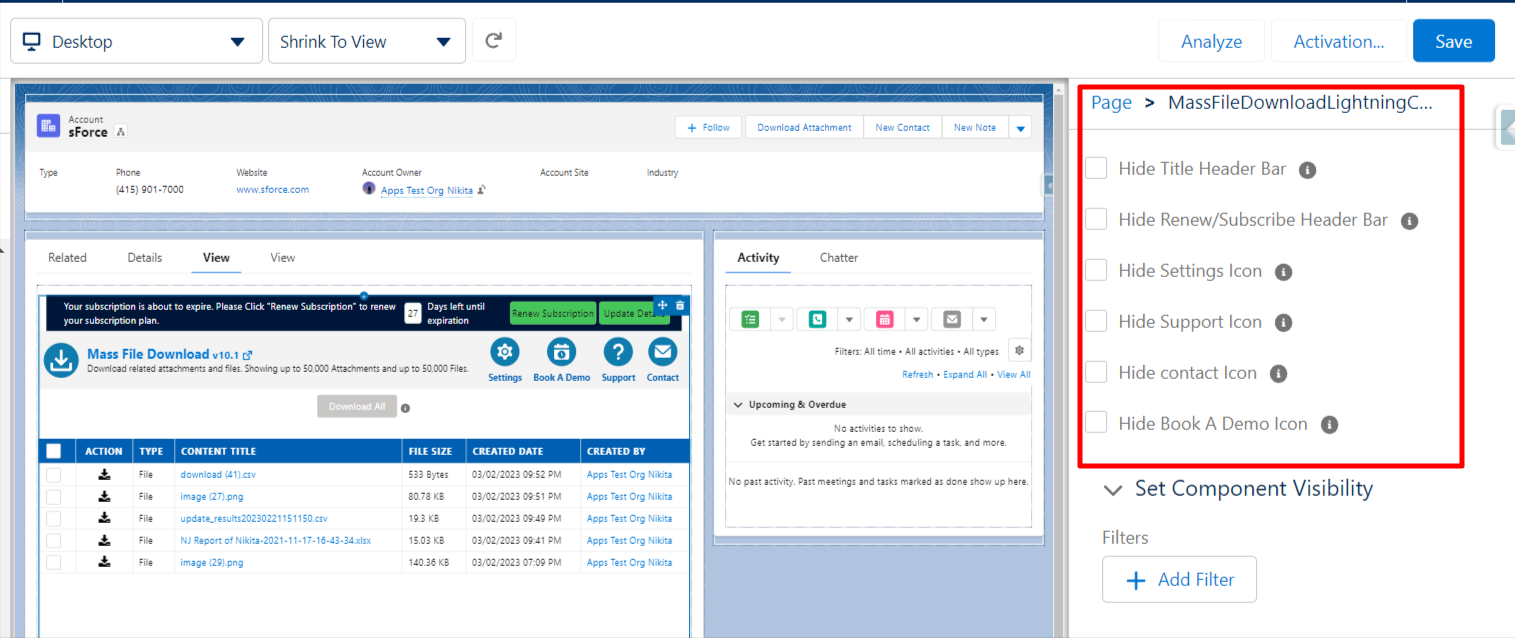The width and height of the screenshot is (1515, 638).
Task: Select all files with header checkbox
Action: tap(54, 451)
